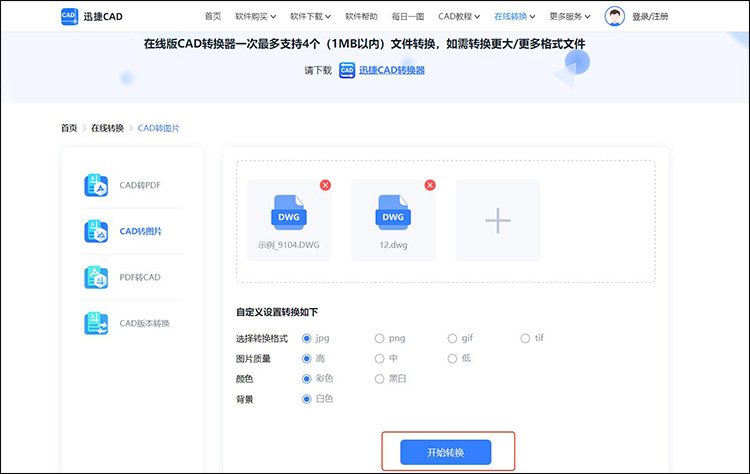Choose 中 image quality option

click(x=379, y=359)
